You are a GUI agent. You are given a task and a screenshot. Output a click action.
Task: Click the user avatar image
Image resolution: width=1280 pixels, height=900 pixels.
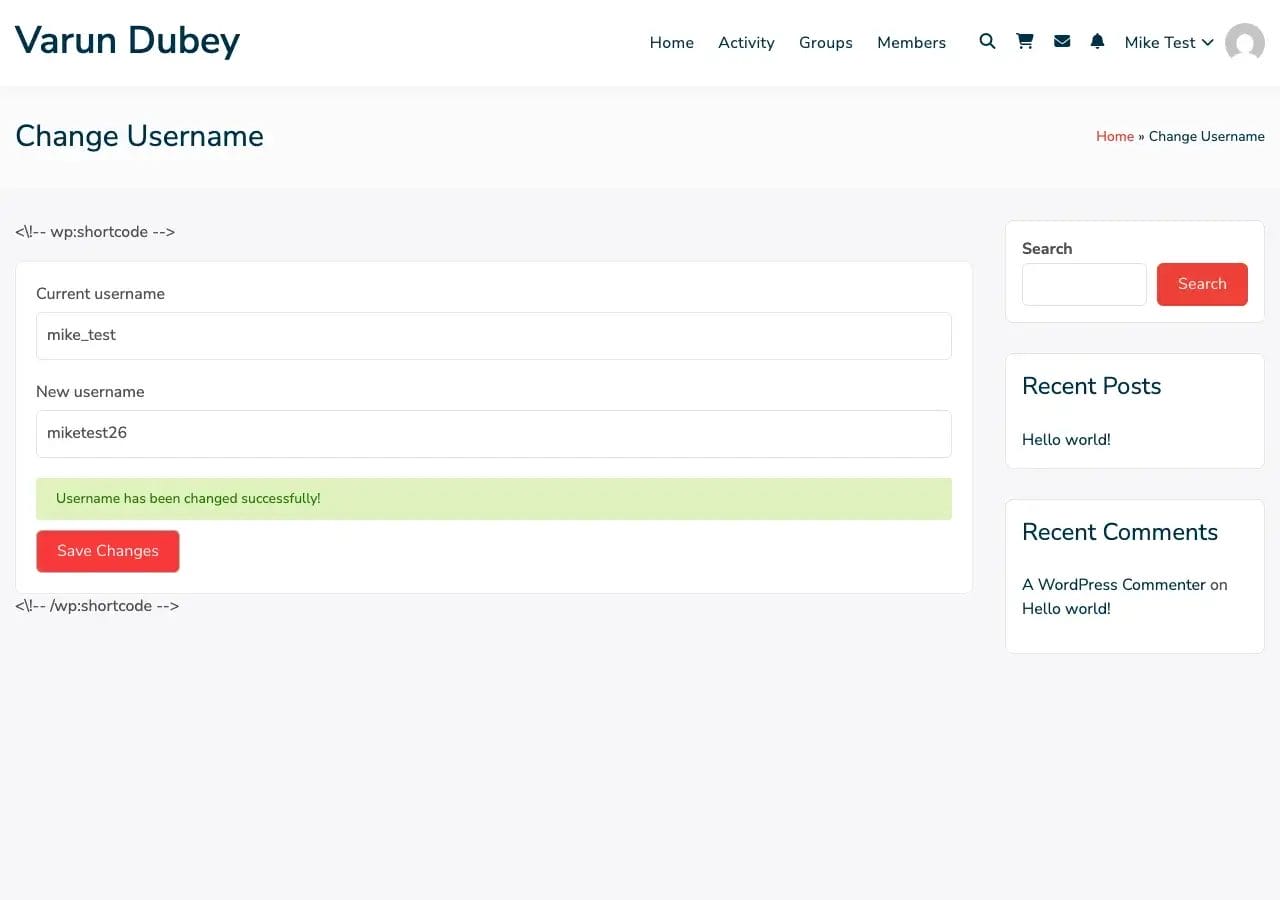[1244, 43]
